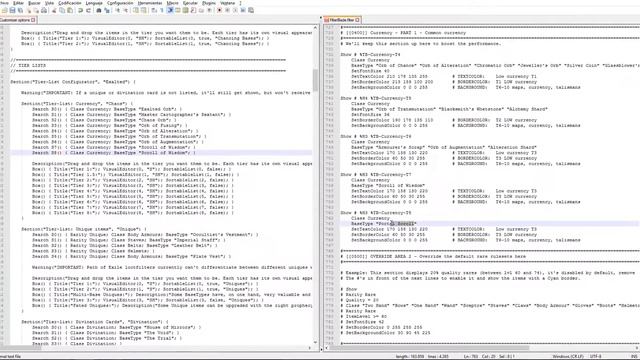The image size is (640, 360).
Task: Click the Save All toolbar icon
Action: 20,10
